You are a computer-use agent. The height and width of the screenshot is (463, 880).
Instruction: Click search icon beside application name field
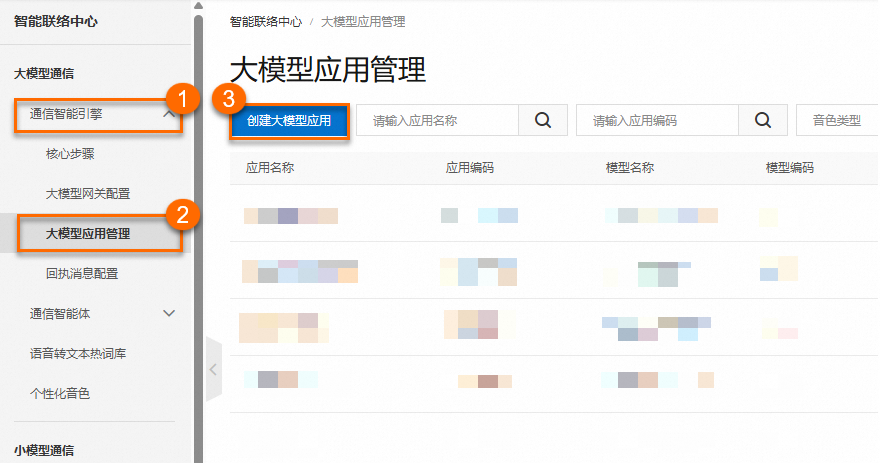(x=543, y=120)
